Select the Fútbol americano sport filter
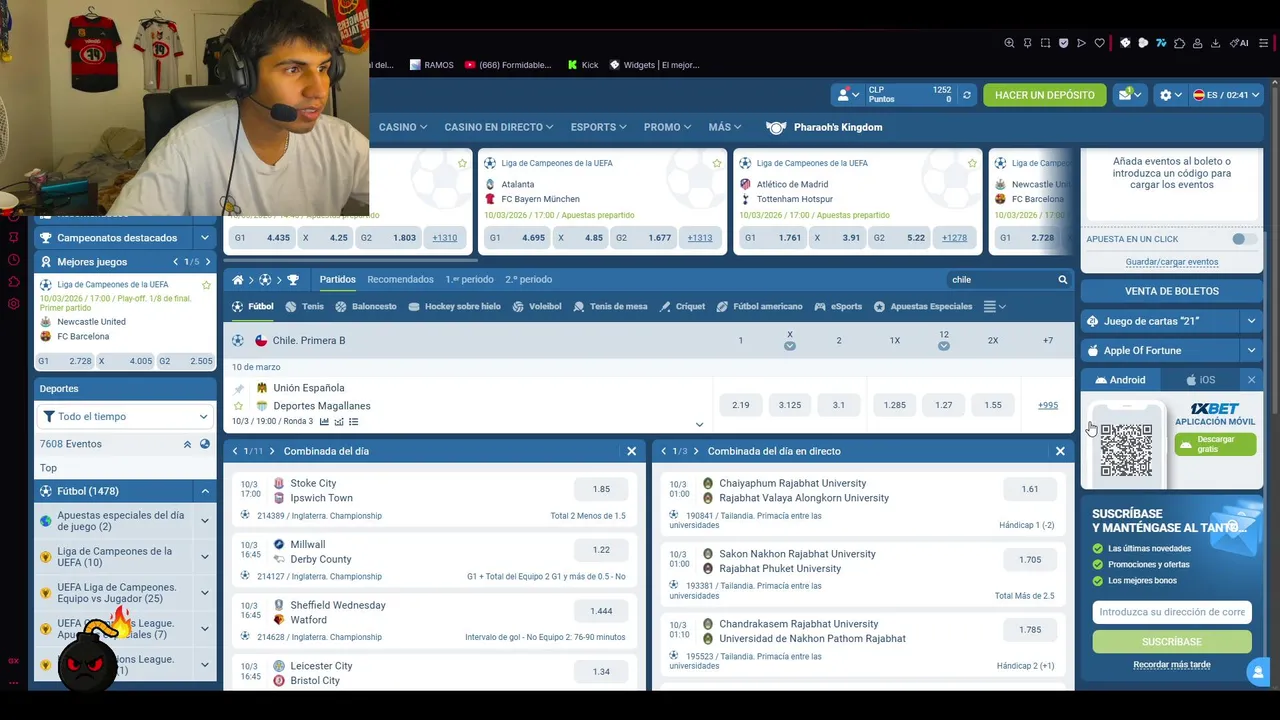1280x720 pixels. tap(759, 307)
